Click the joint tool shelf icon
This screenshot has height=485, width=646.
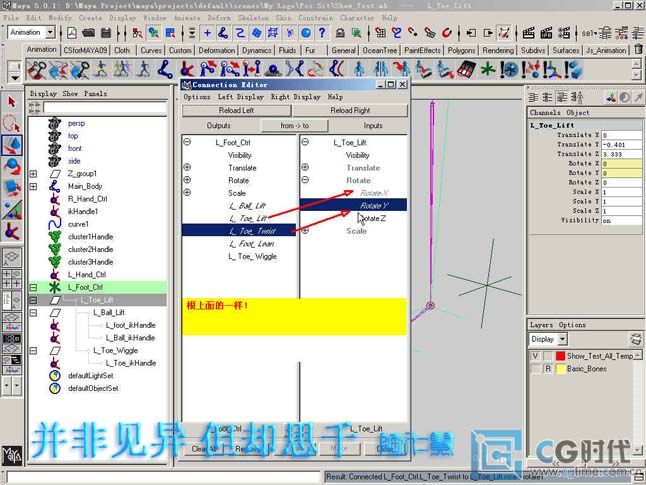[x=165, y=69]
